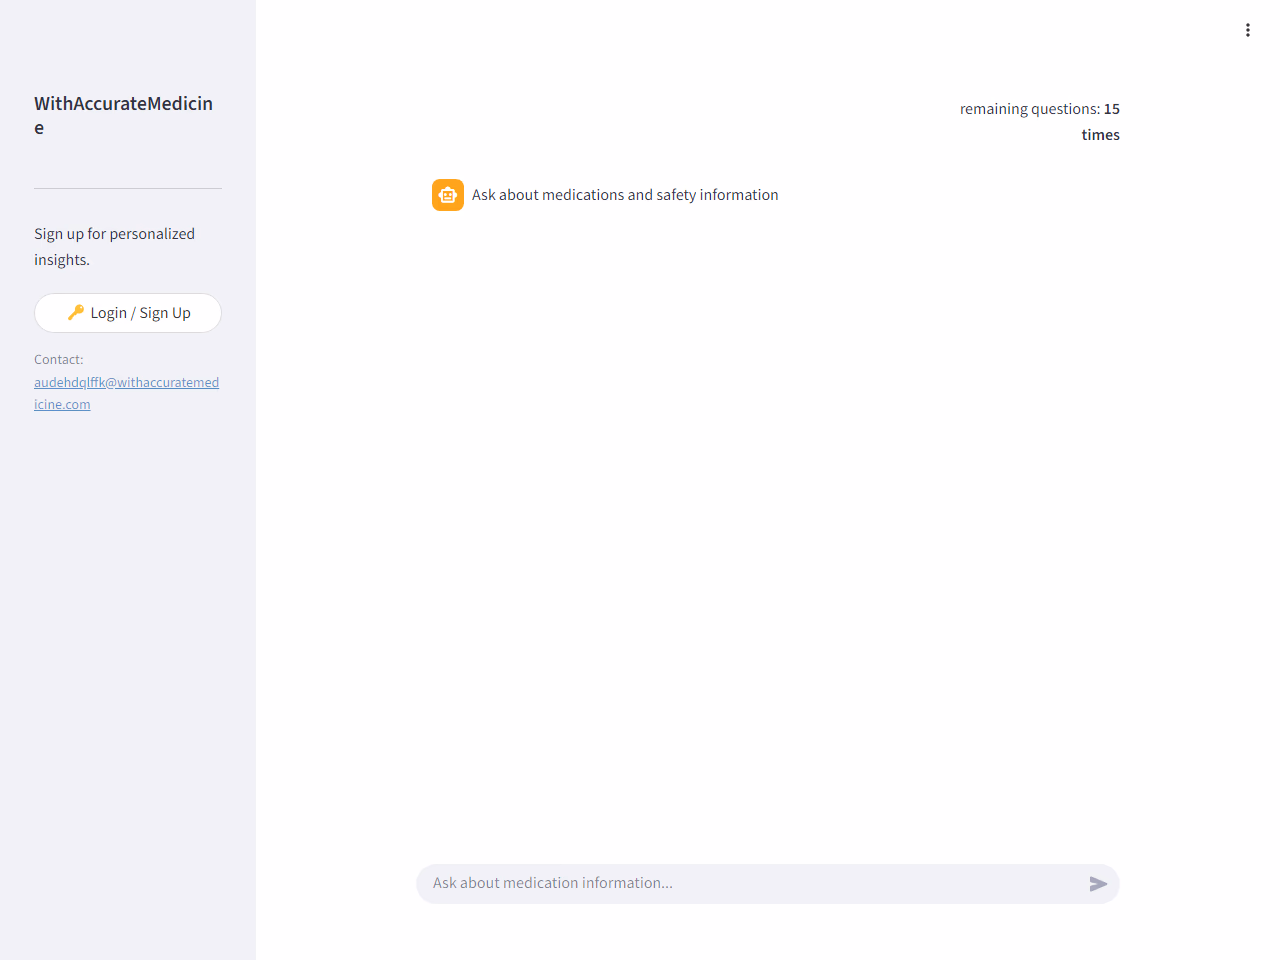The width and height of the screenshot is (1280, 960).
Task: Click the Login / Sign Up button
Action: (x=128, y=313)
